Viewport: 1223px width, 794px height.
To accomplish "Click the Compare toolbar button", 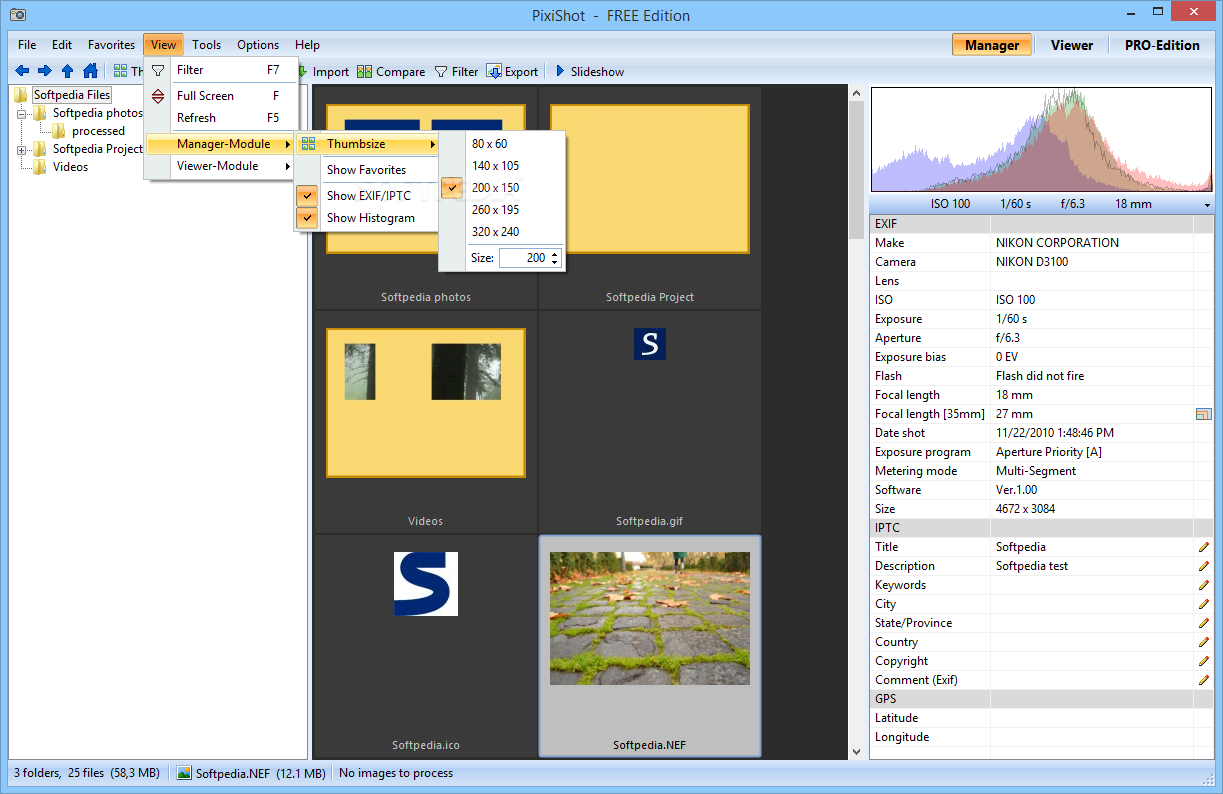I will pyautogui.click(x=391, y=72).
